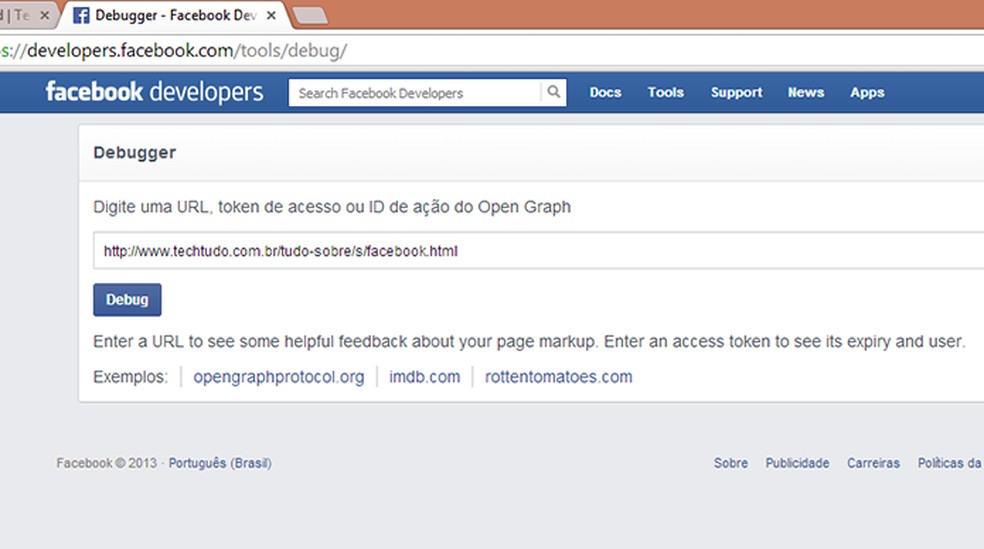Screen dimensions: 984x549
Task: Click the Carreiras footer link
Action: [x=873, y=464]
